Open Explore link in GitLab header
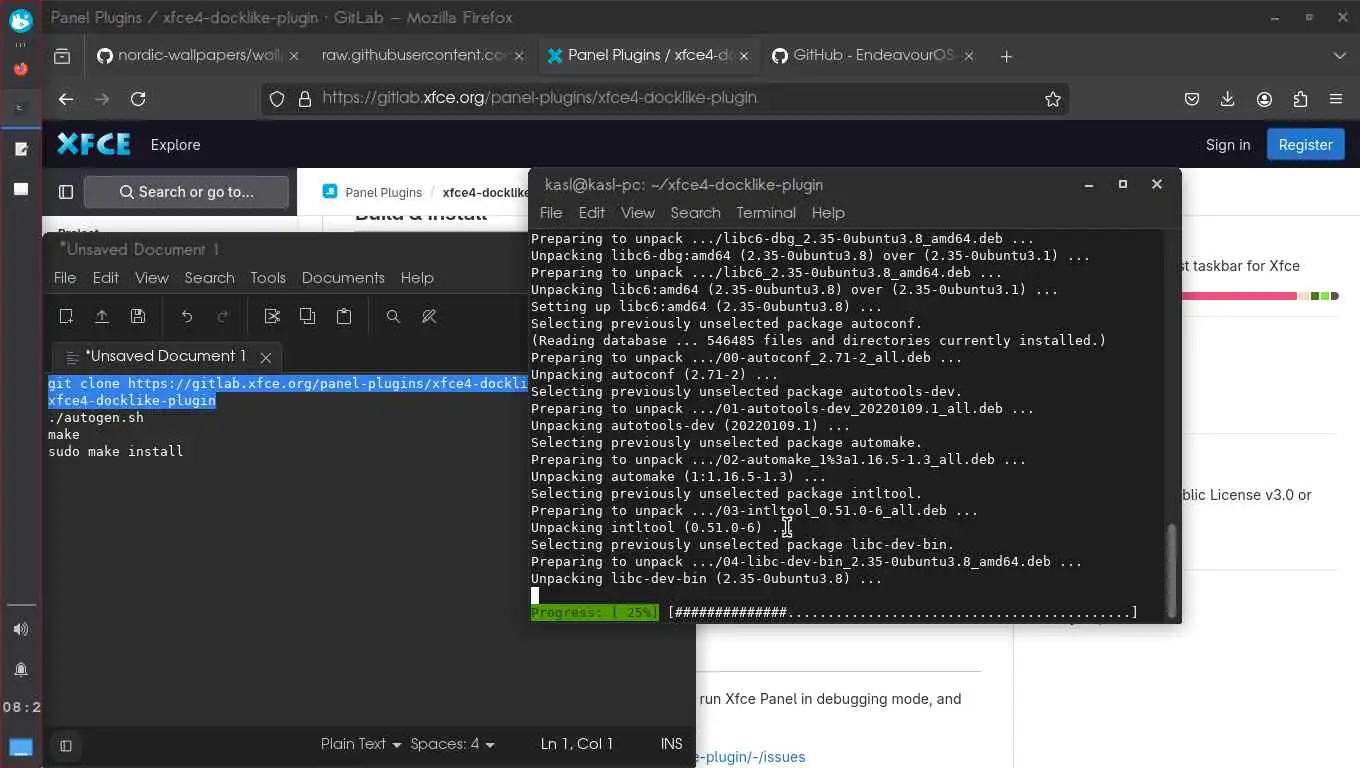Screen dimensions: 1360x768 [176, 145]
